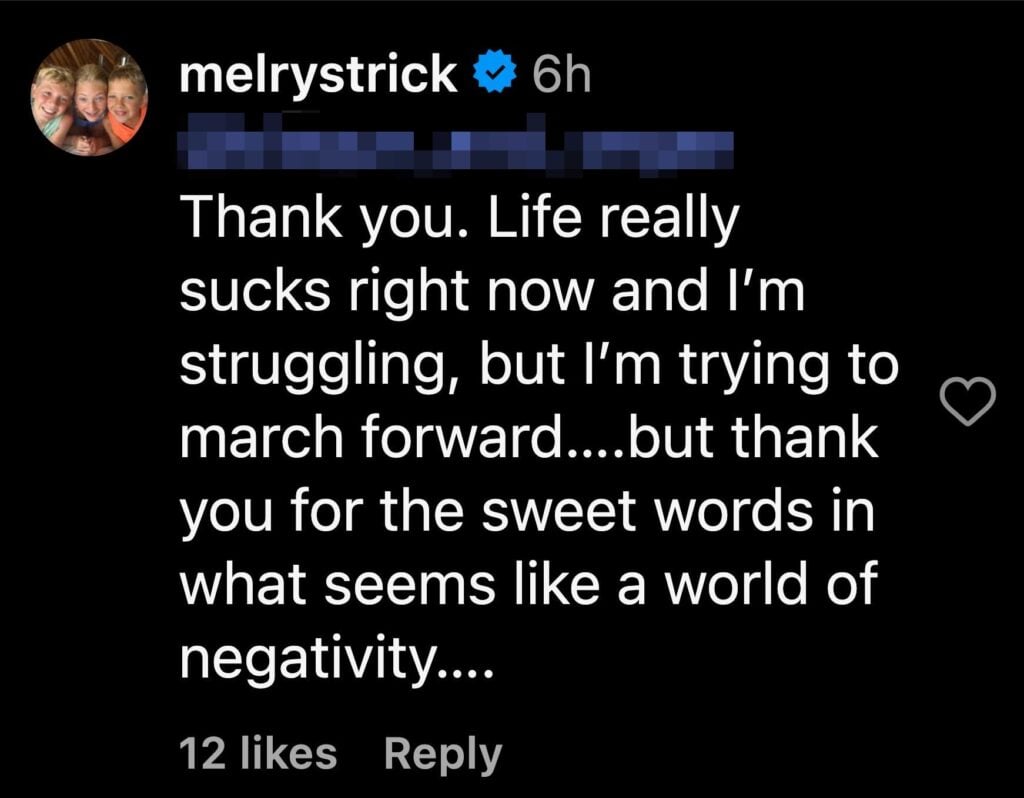Screen dimensions: 1024x798
Task: View the 12 likes list
Action: coord(258,754)
